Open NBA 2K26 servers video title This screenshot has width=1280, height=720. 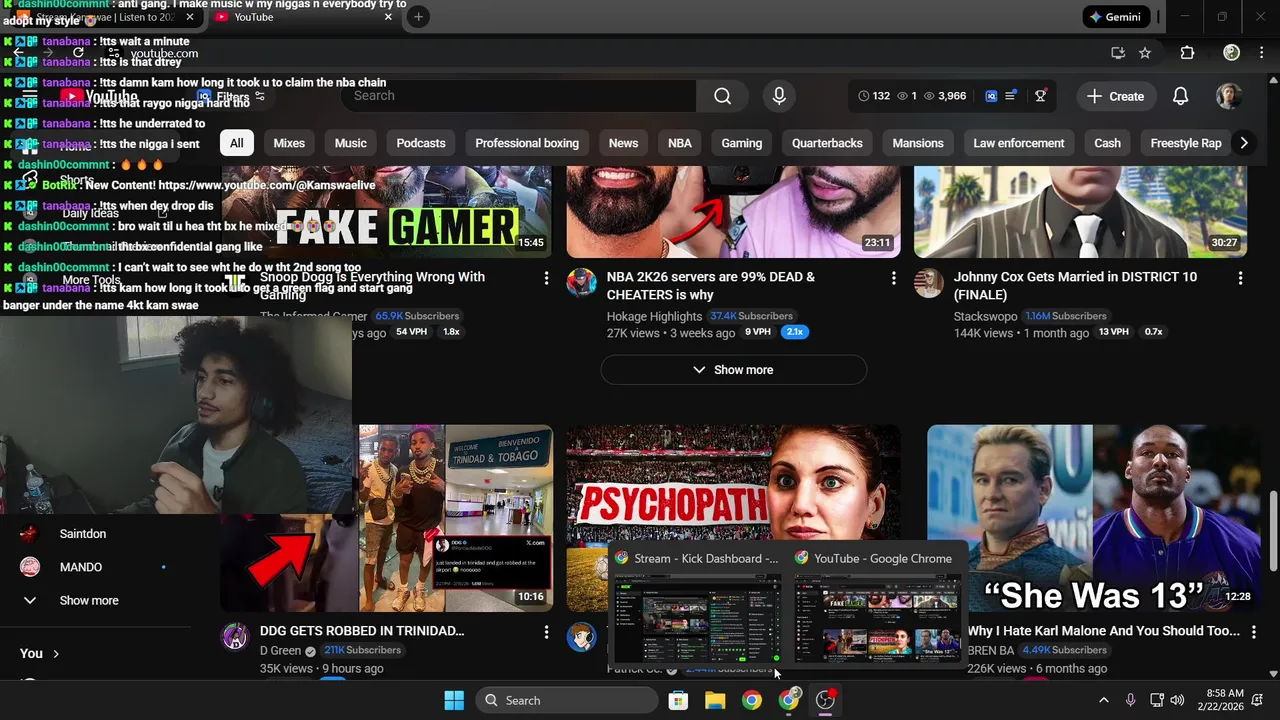click(711, 286)
